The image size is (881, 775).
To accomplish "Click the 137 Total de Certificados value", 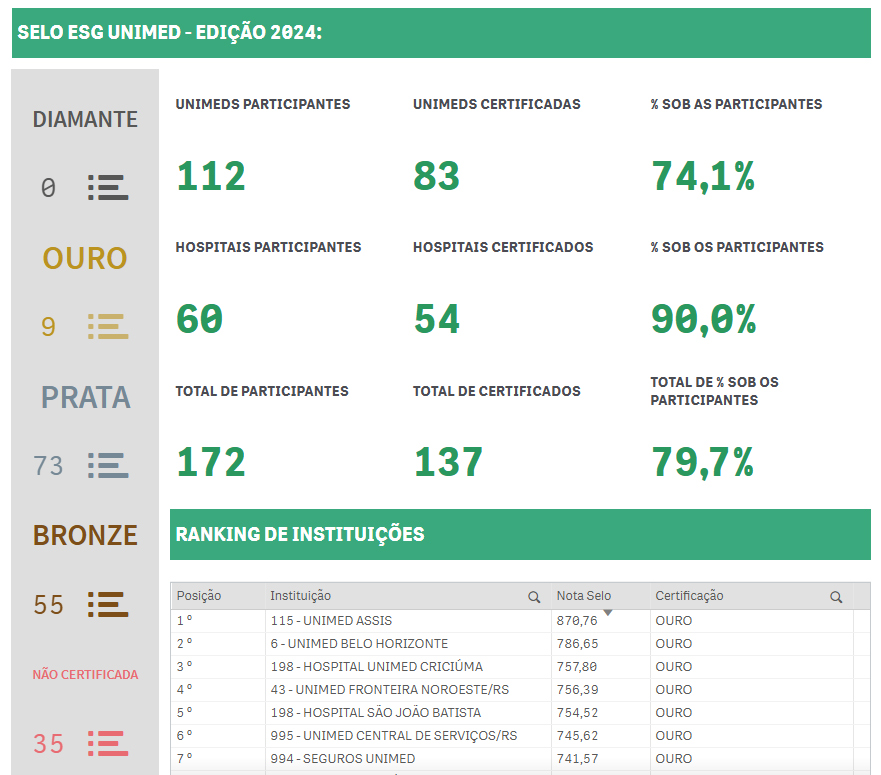I will 448,463.
